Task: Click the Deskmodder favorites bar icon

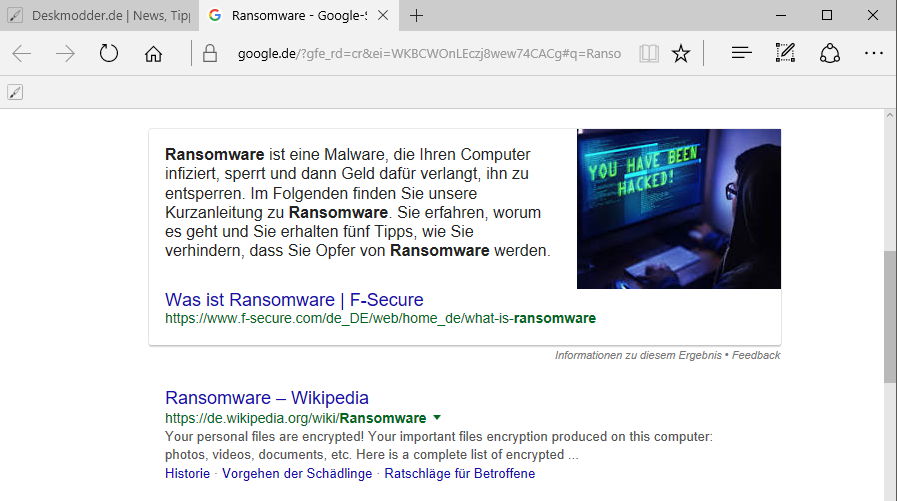Action: pyautogui.click(x=15, y=92)
